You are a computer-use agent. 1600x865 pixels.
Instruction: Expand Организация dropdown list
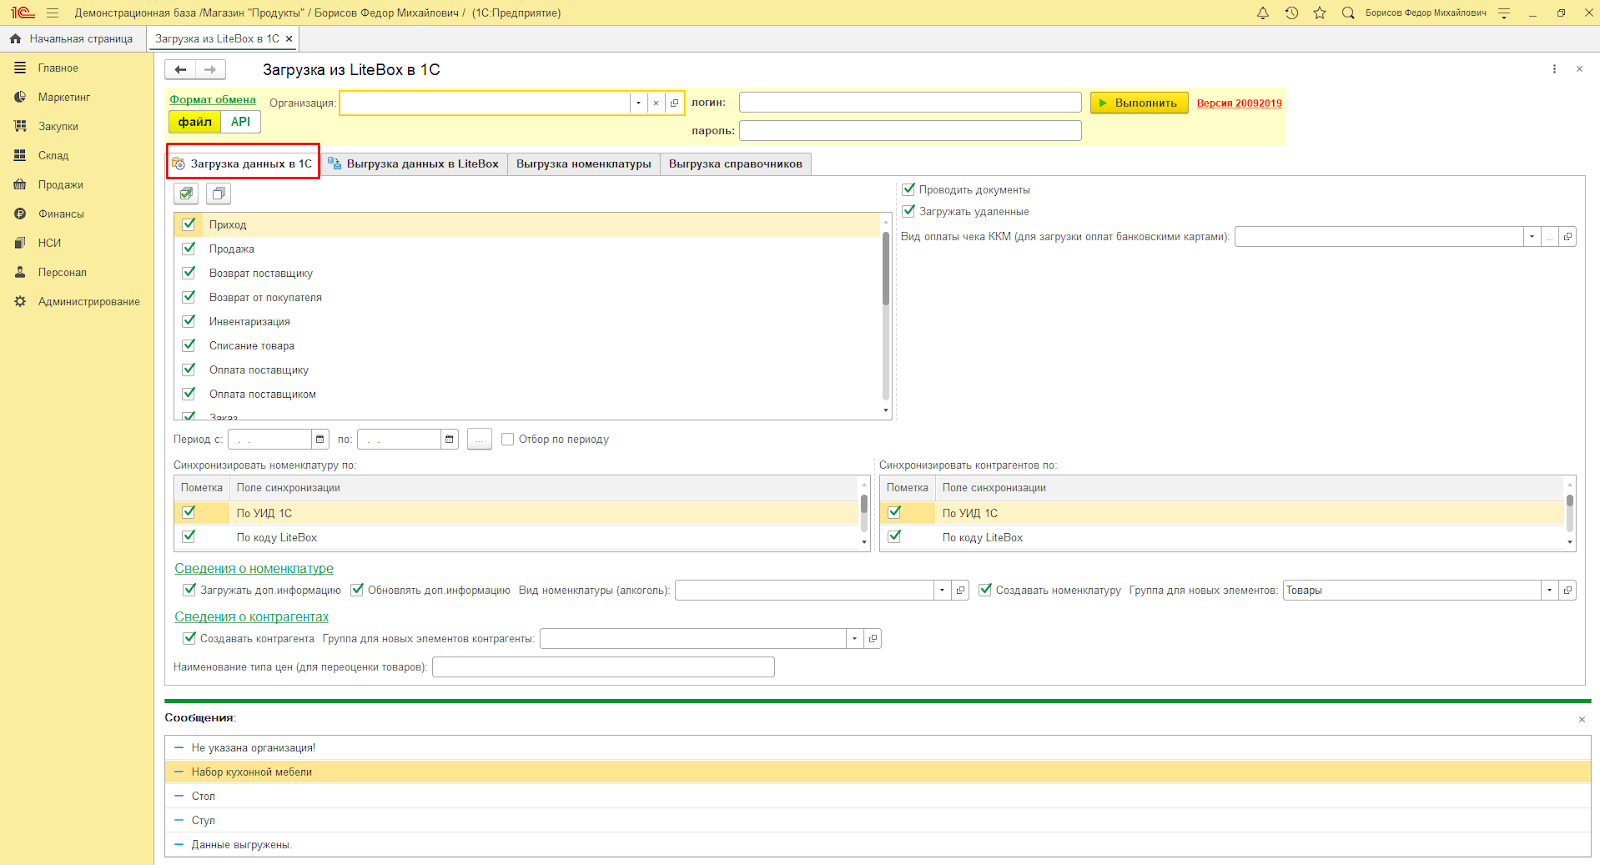[638, 103]
